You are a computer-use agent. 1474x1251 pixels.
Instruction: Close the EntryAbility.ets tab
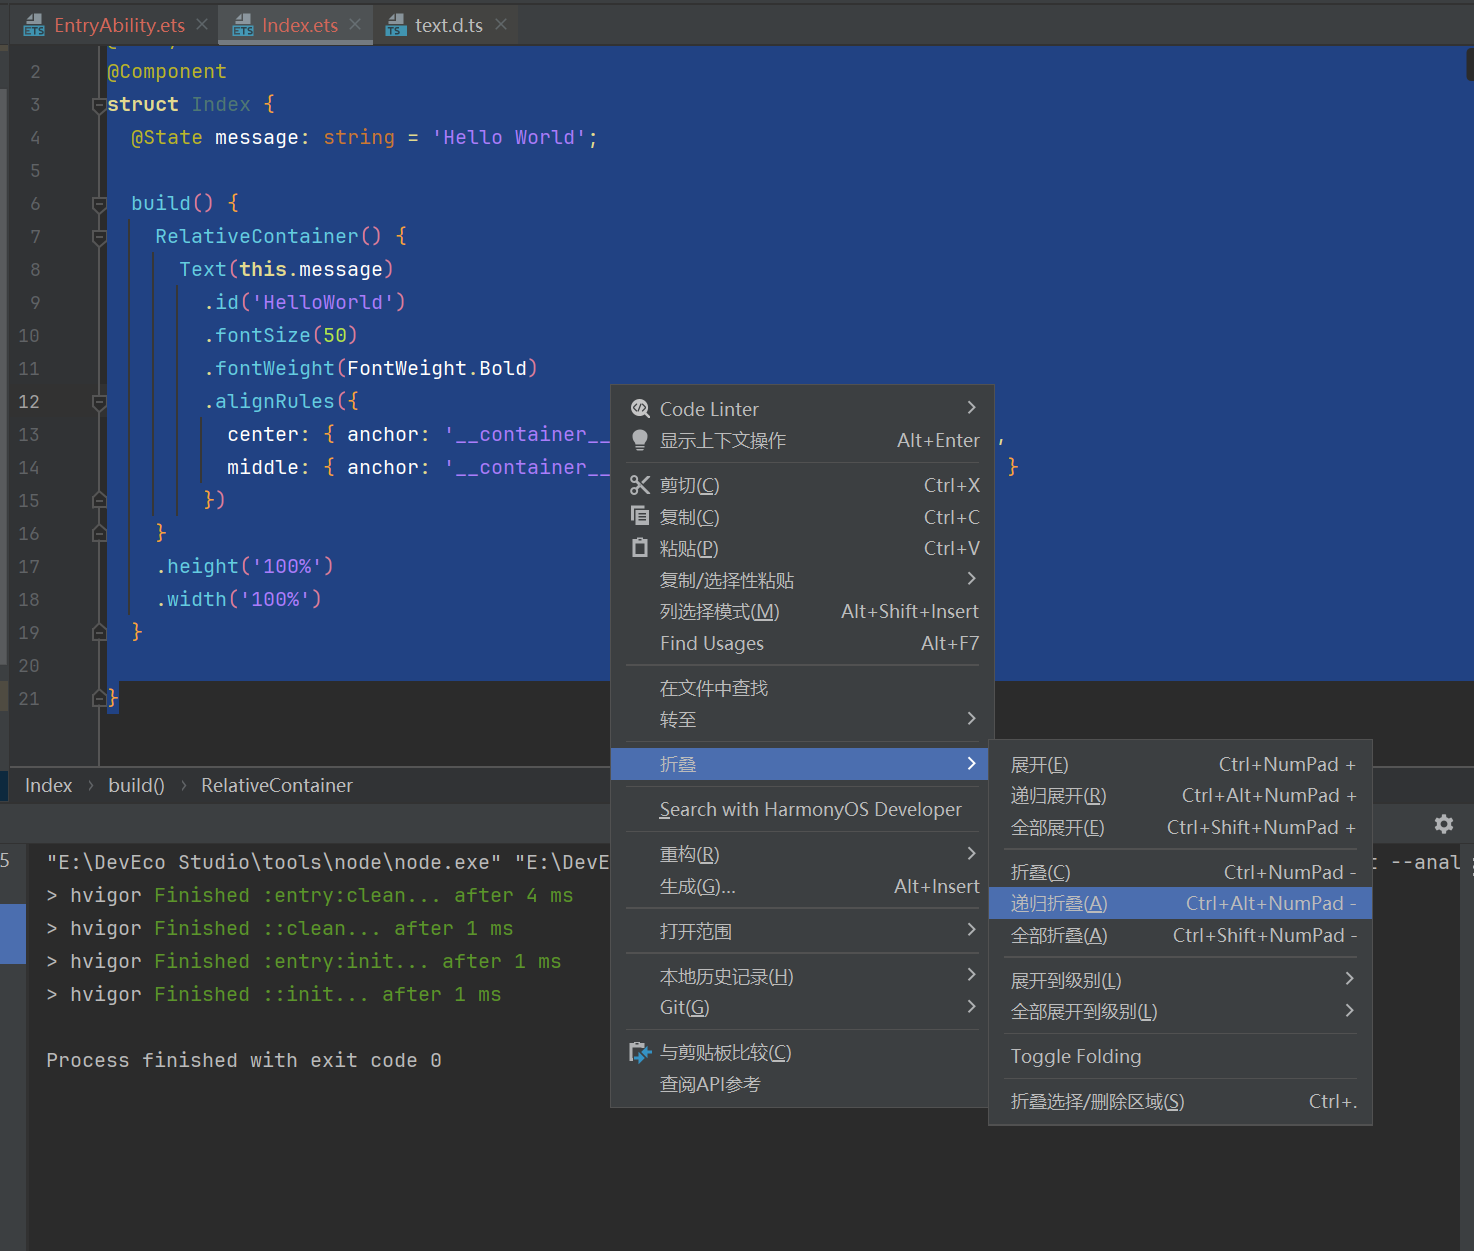click(x=202, y=24)
